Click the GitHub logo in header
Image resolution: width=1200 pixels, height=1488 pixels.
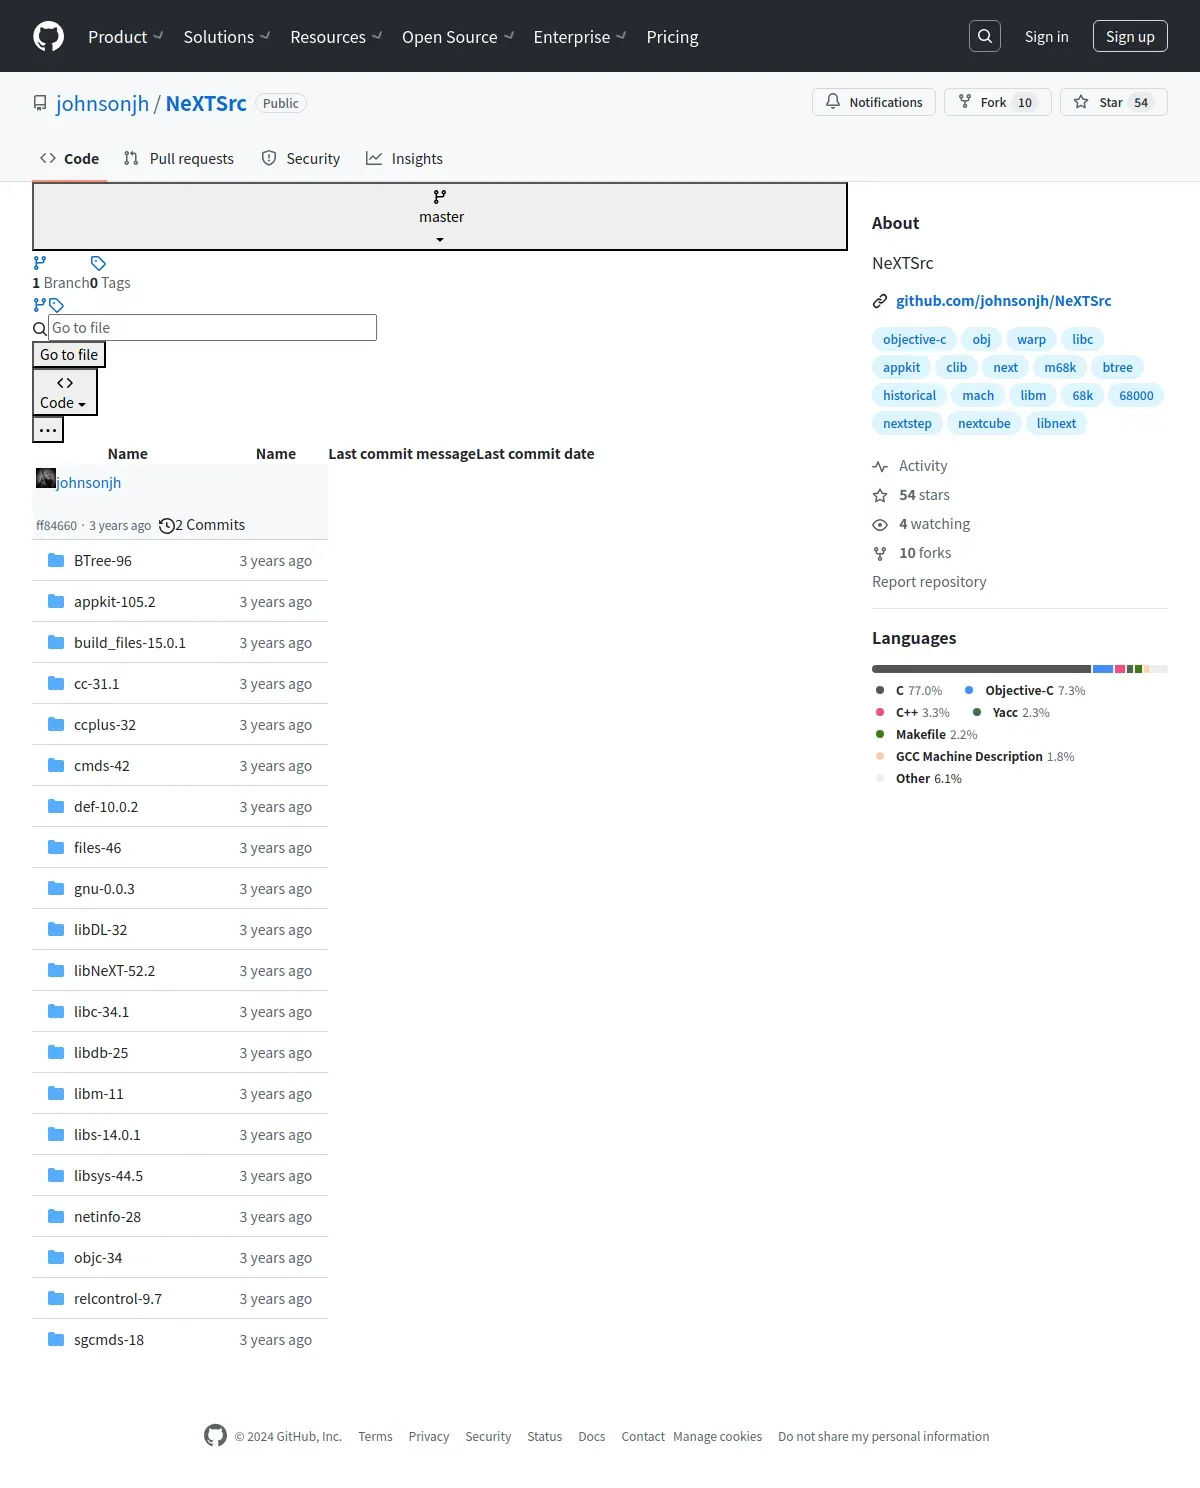click(x=48, y=36)
